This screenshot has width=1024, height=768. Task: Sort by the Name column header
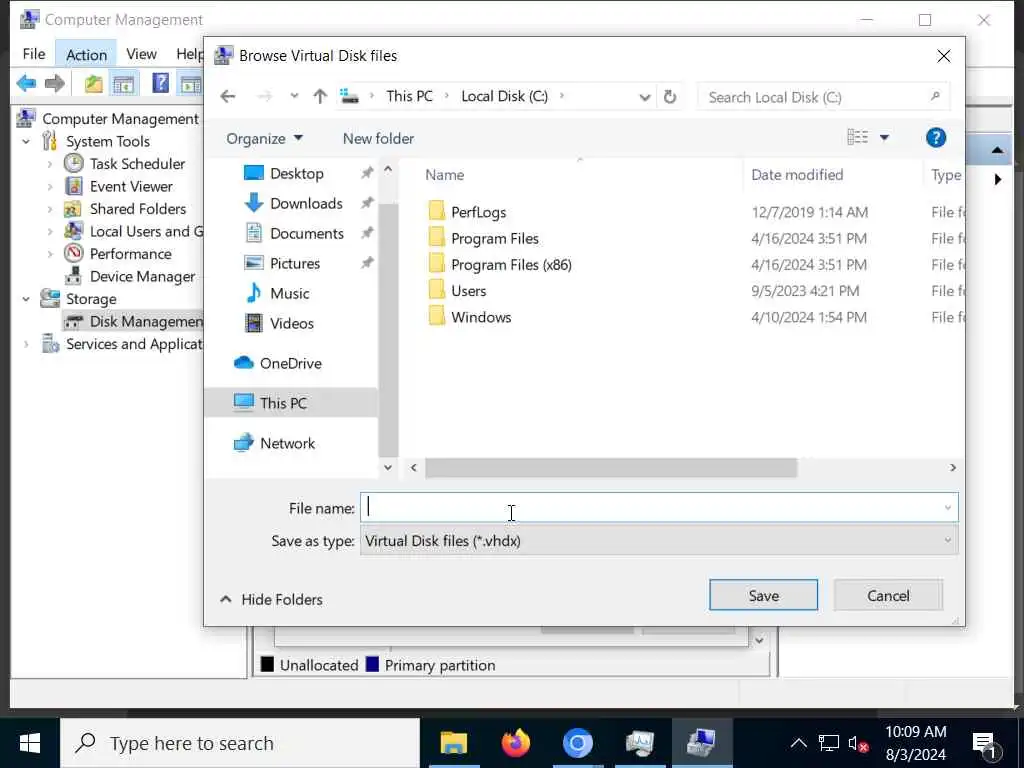[444, 175]
